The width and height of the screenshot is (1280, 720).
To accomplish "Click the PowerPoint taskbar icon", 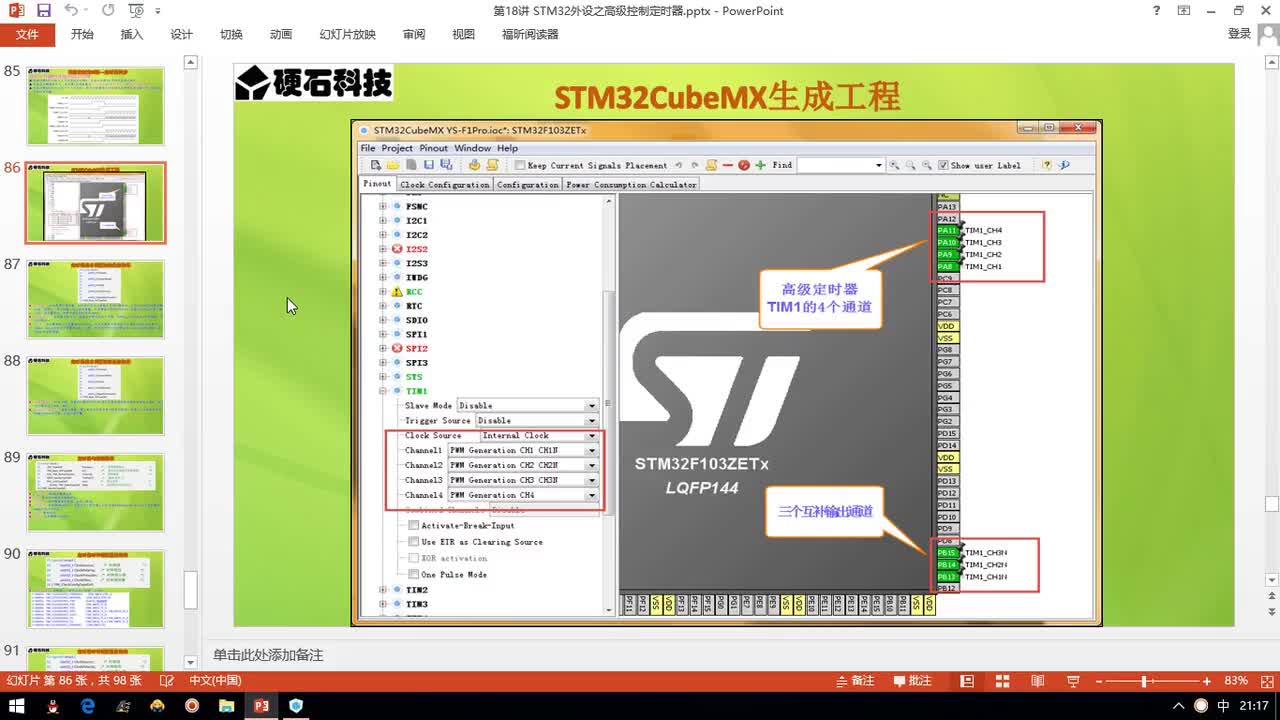I will tap(261, 706).
